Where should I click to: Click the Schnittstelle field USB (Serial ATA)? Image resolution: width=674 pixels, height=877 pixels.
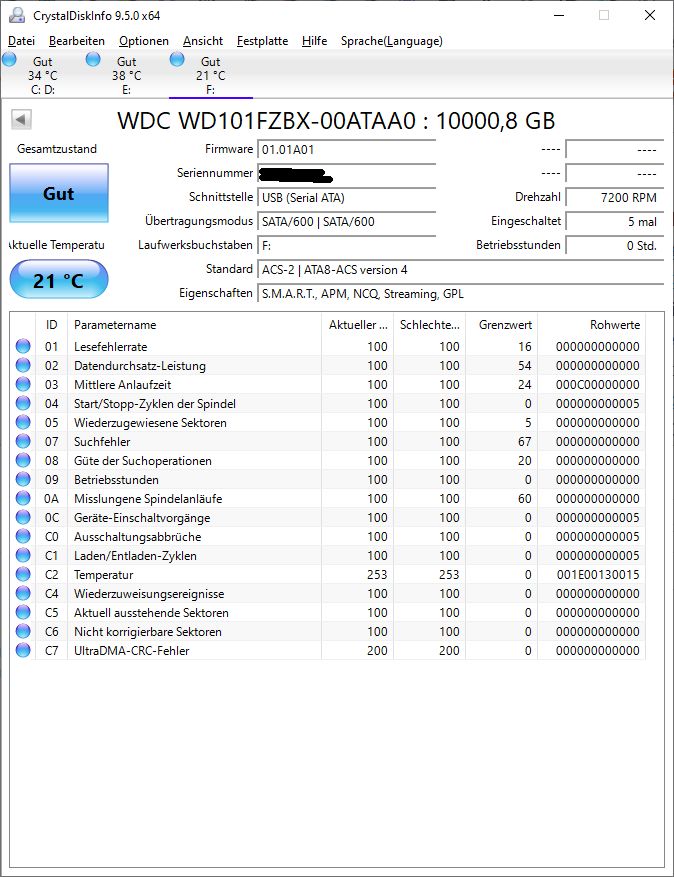click(x=346, y=198)
